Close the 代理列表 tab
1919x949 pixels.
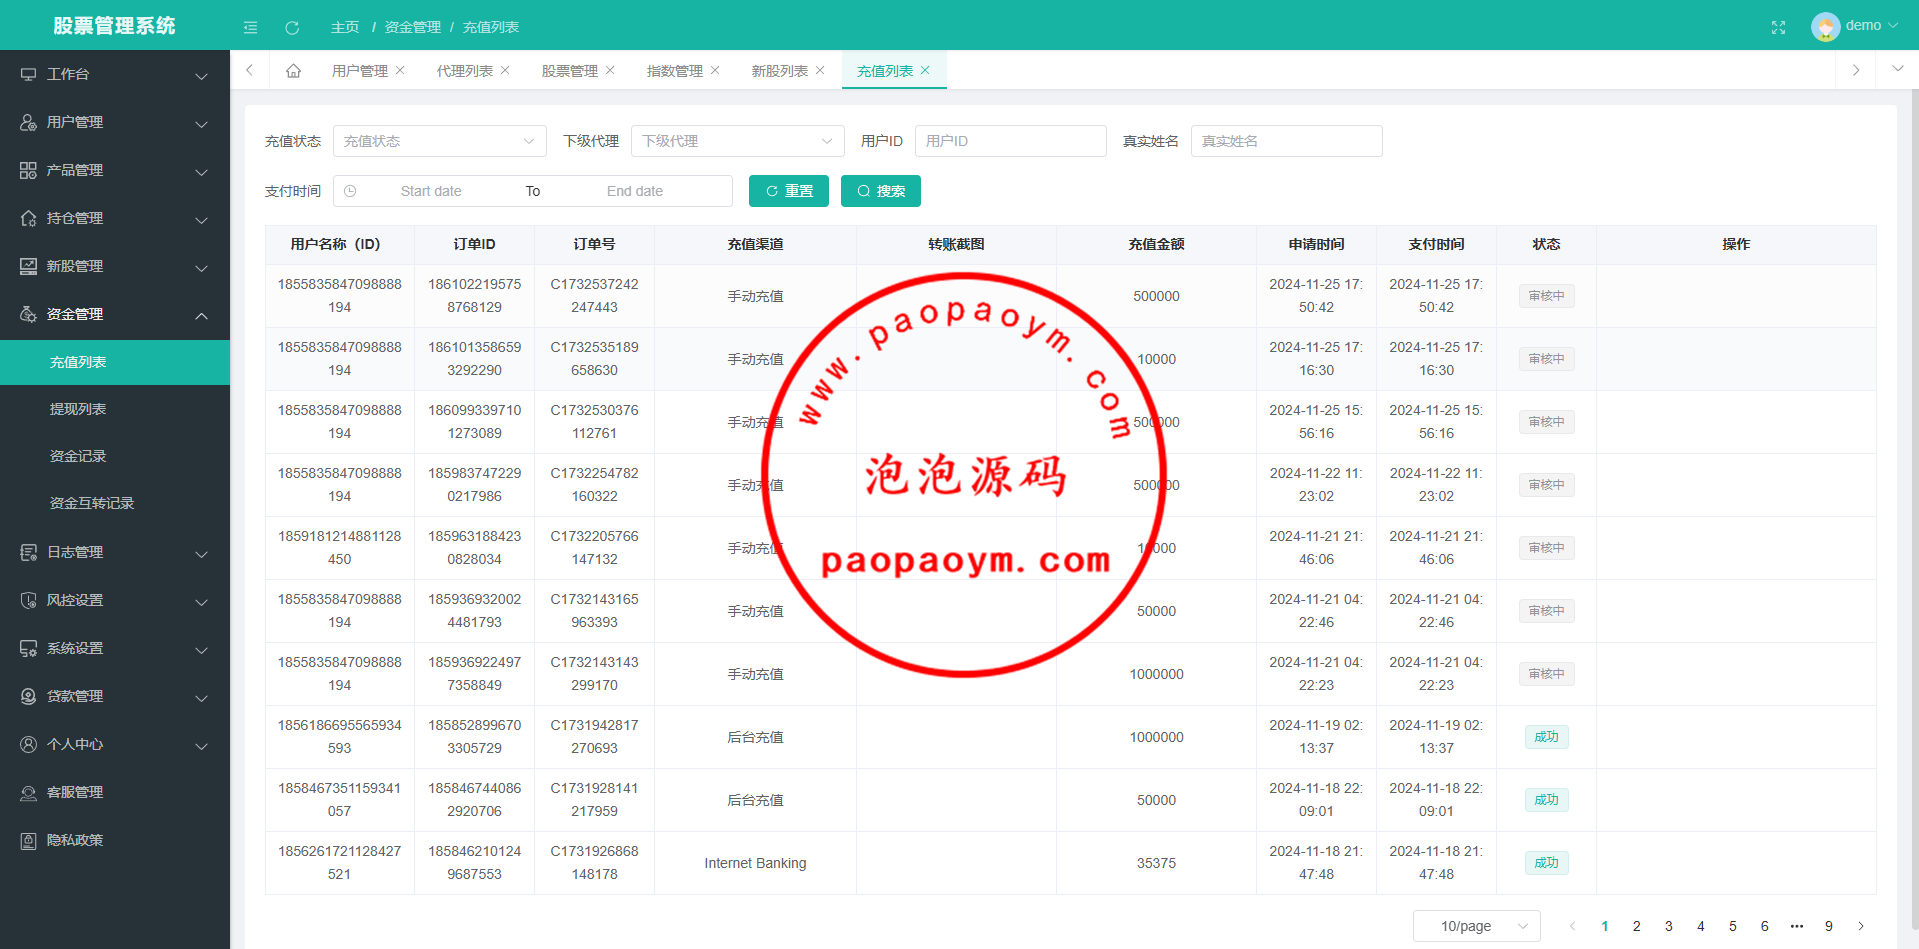pyautogui.click(x=505, y=70)
